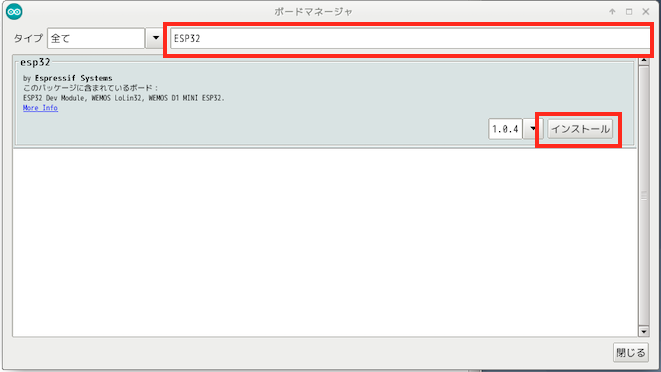
Task: Close the window with the X icon
Action: 646,12
